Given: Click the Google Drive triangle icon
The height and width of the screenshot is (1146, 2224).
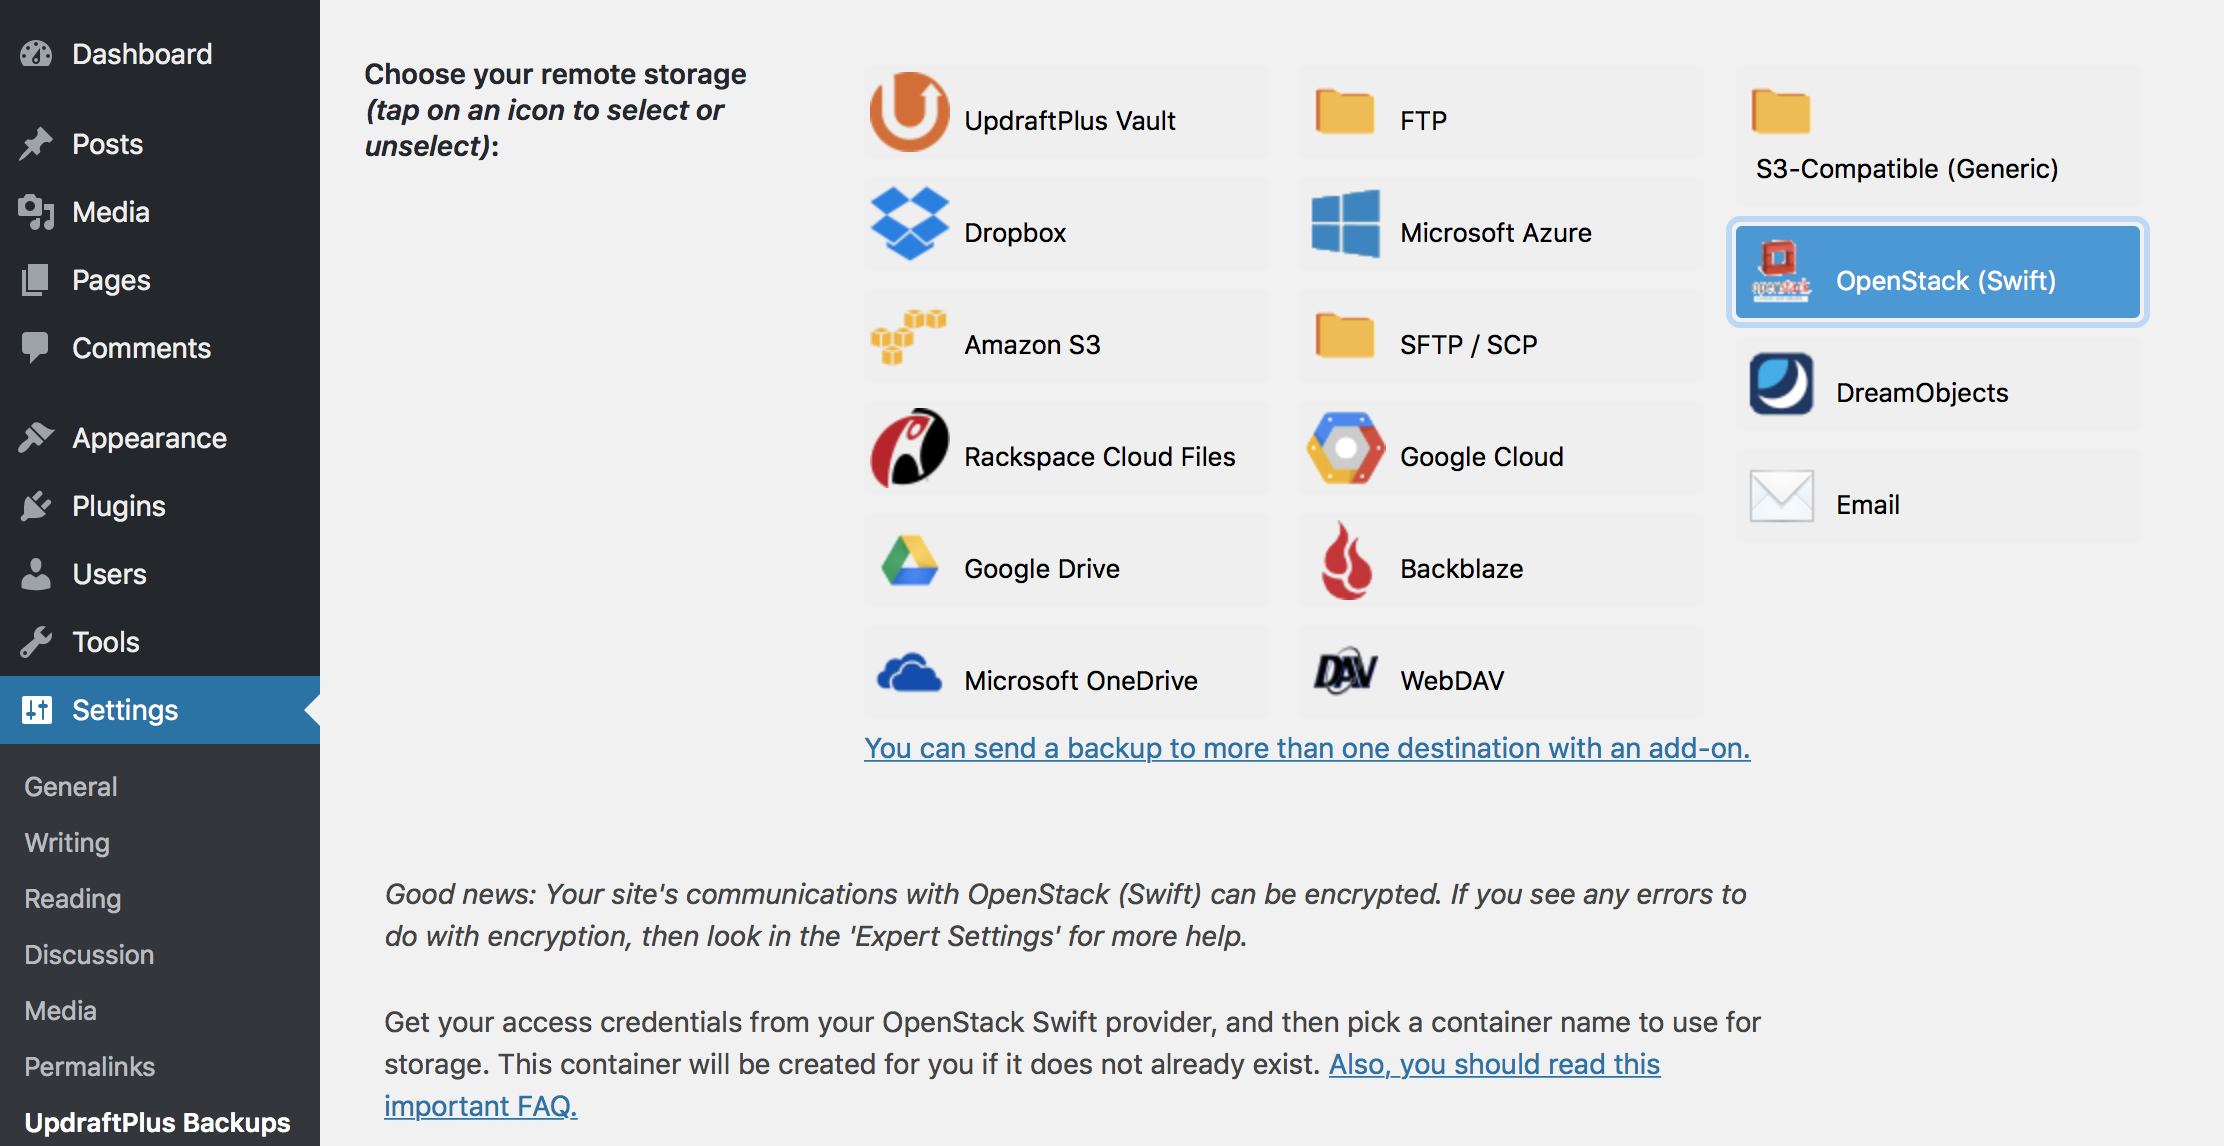Looking at the screenshot, I should tap(909, 560).
